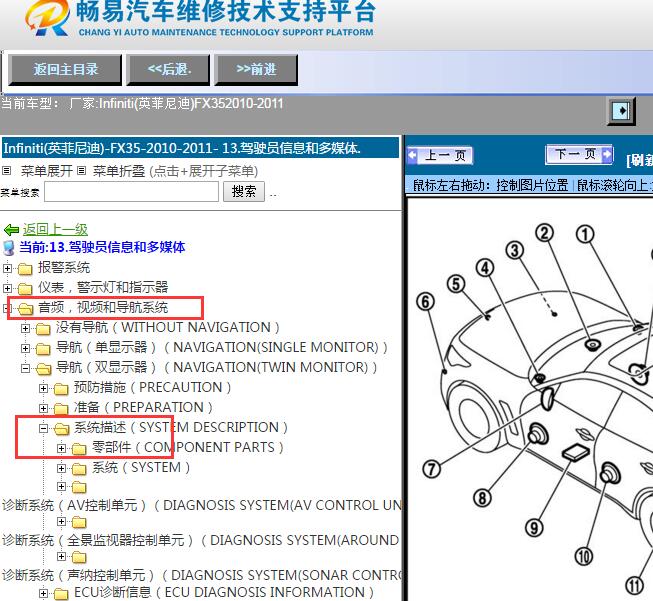Click the 导航（双显示器） folder icon
Viewport: 653px width, 601px height.
[x=43, y=368]
